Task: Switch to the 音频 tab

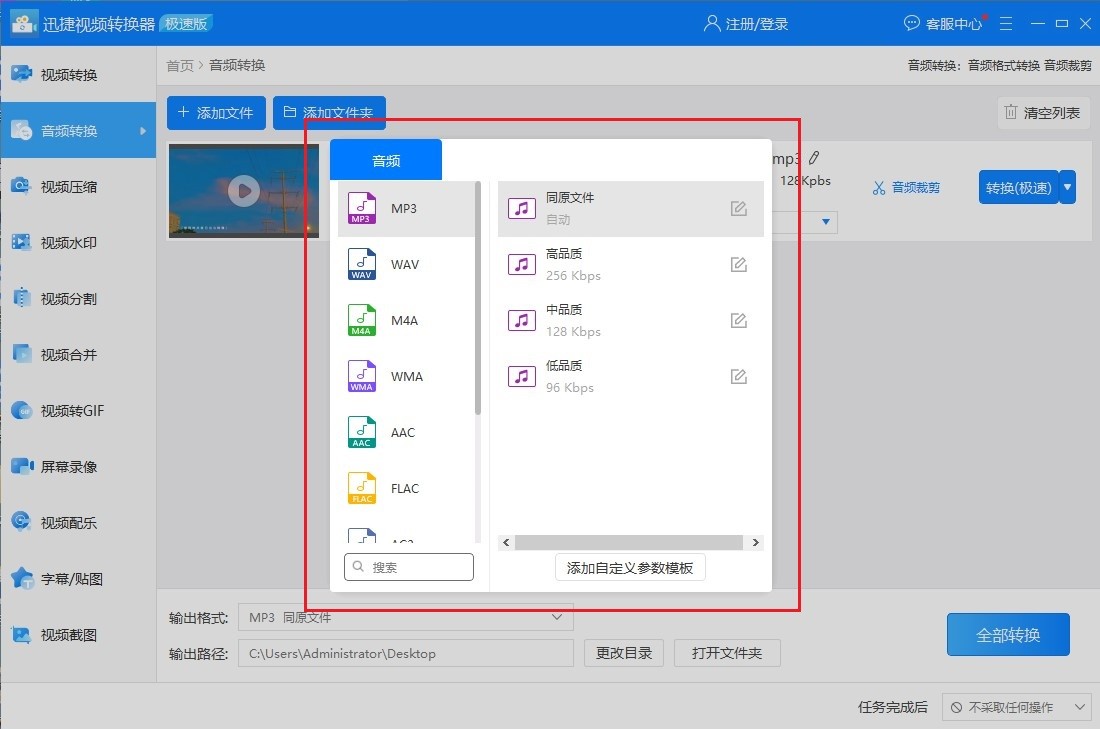Action: click(386, 161)
